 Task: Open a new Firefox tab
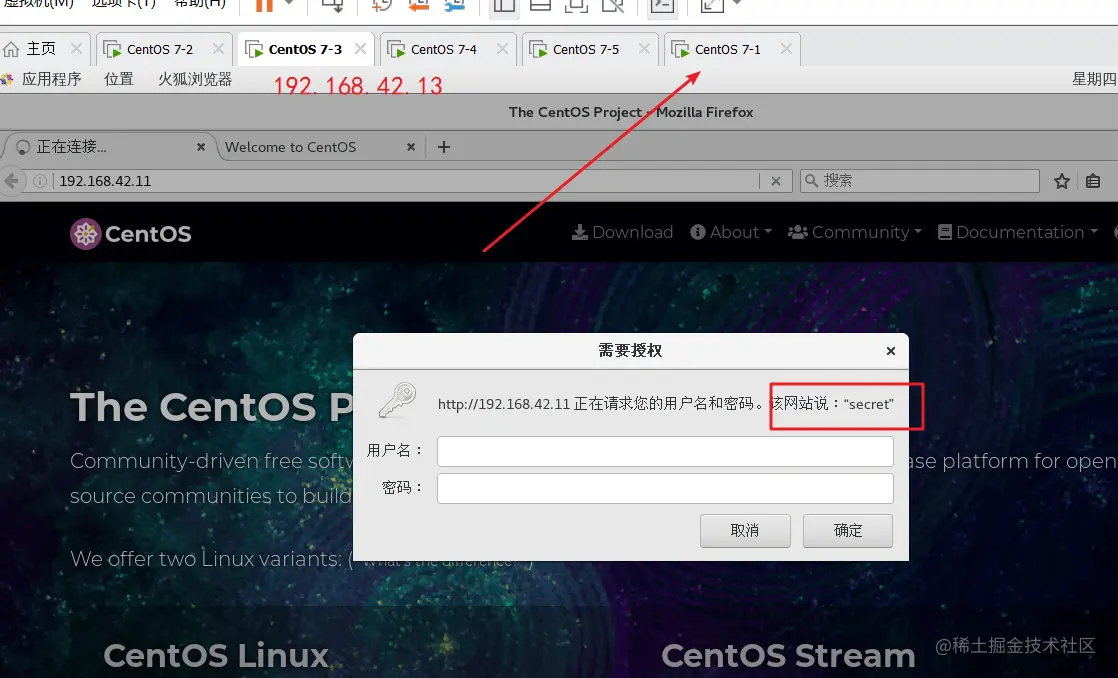click(443, 147)
